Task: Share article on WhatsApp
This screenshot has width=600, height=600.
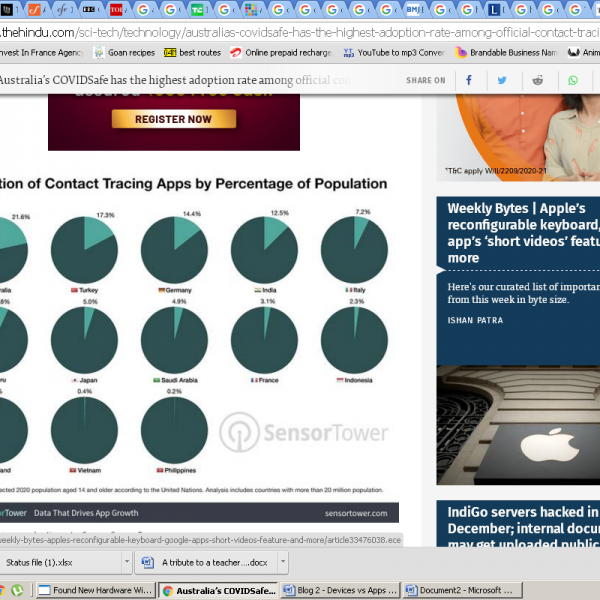Action: 573,80
